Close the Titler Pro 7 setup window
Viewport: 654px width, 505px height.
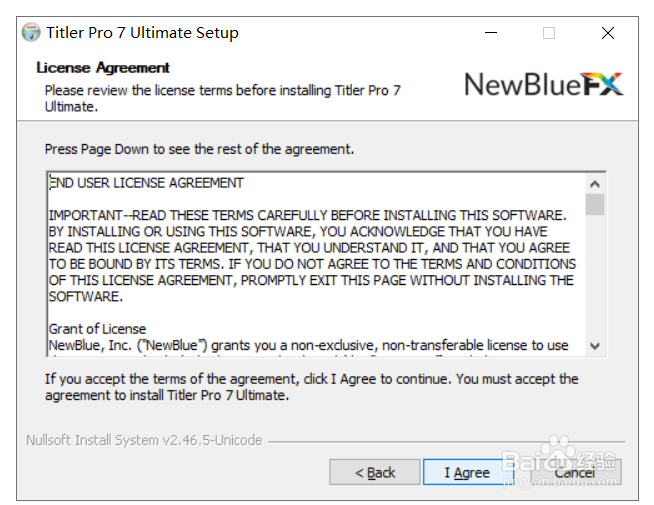click(x=608, y=33)
